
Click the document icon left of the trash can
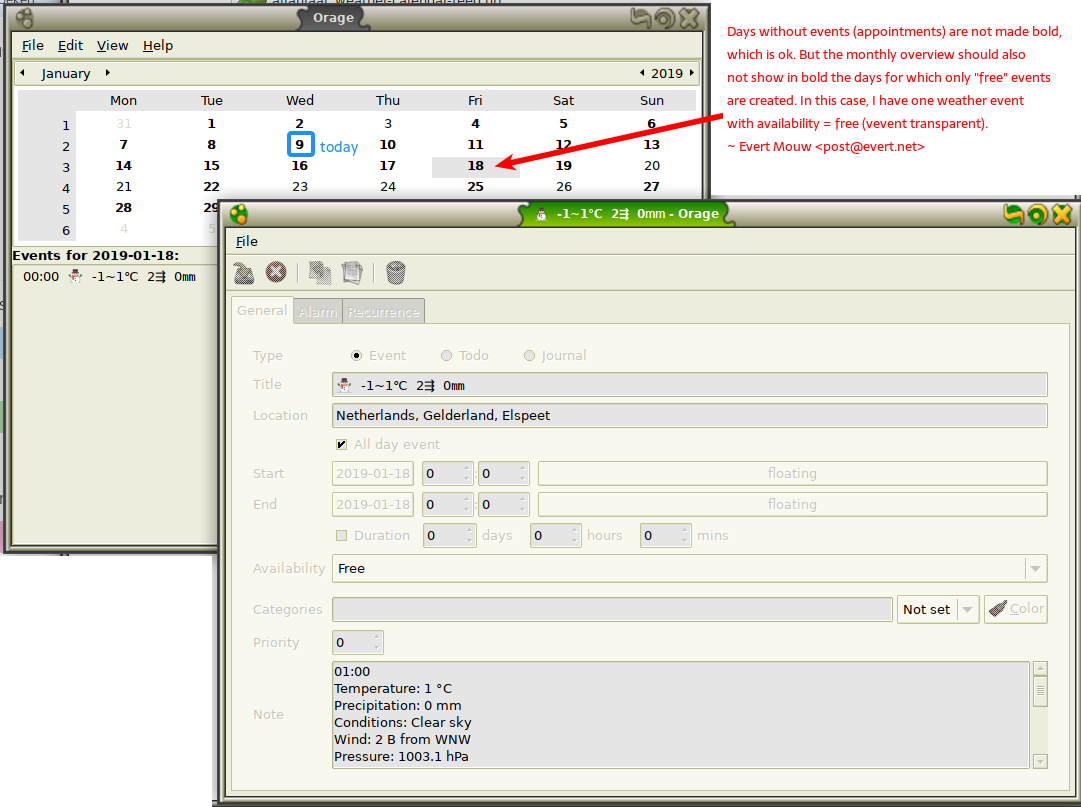coord(352,273)
